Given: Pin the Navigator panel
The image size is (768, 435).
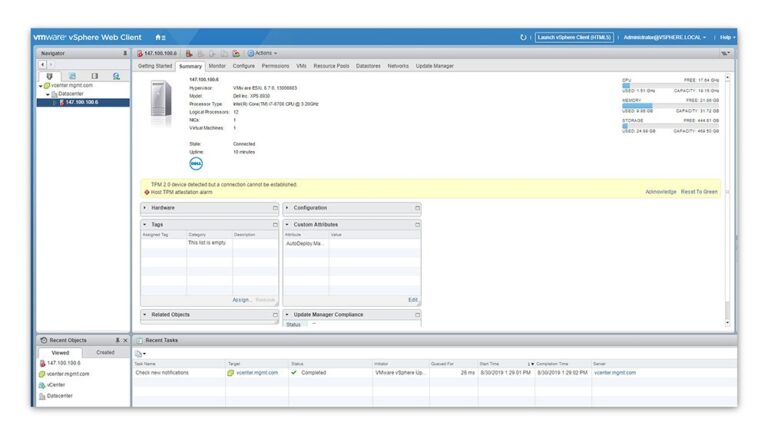Looking at the screenshot, I should tap(125, 53).
